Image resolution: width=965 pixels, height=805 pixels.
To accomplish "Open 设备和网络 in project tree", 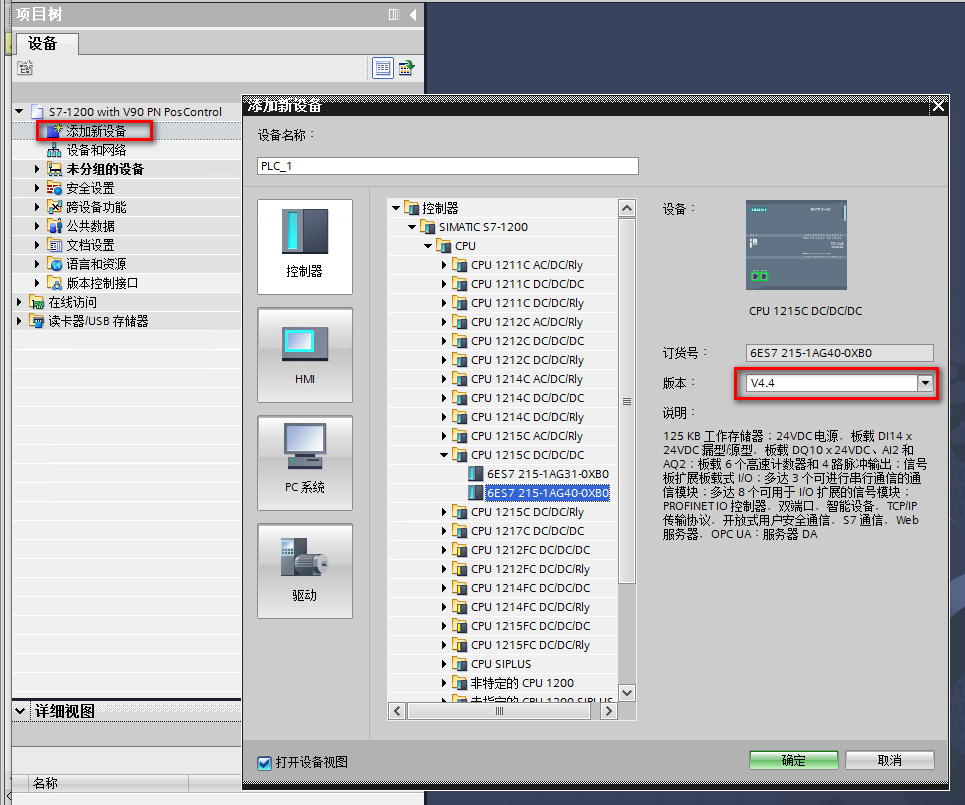I will pyautogui.click(x=96, y=150).
